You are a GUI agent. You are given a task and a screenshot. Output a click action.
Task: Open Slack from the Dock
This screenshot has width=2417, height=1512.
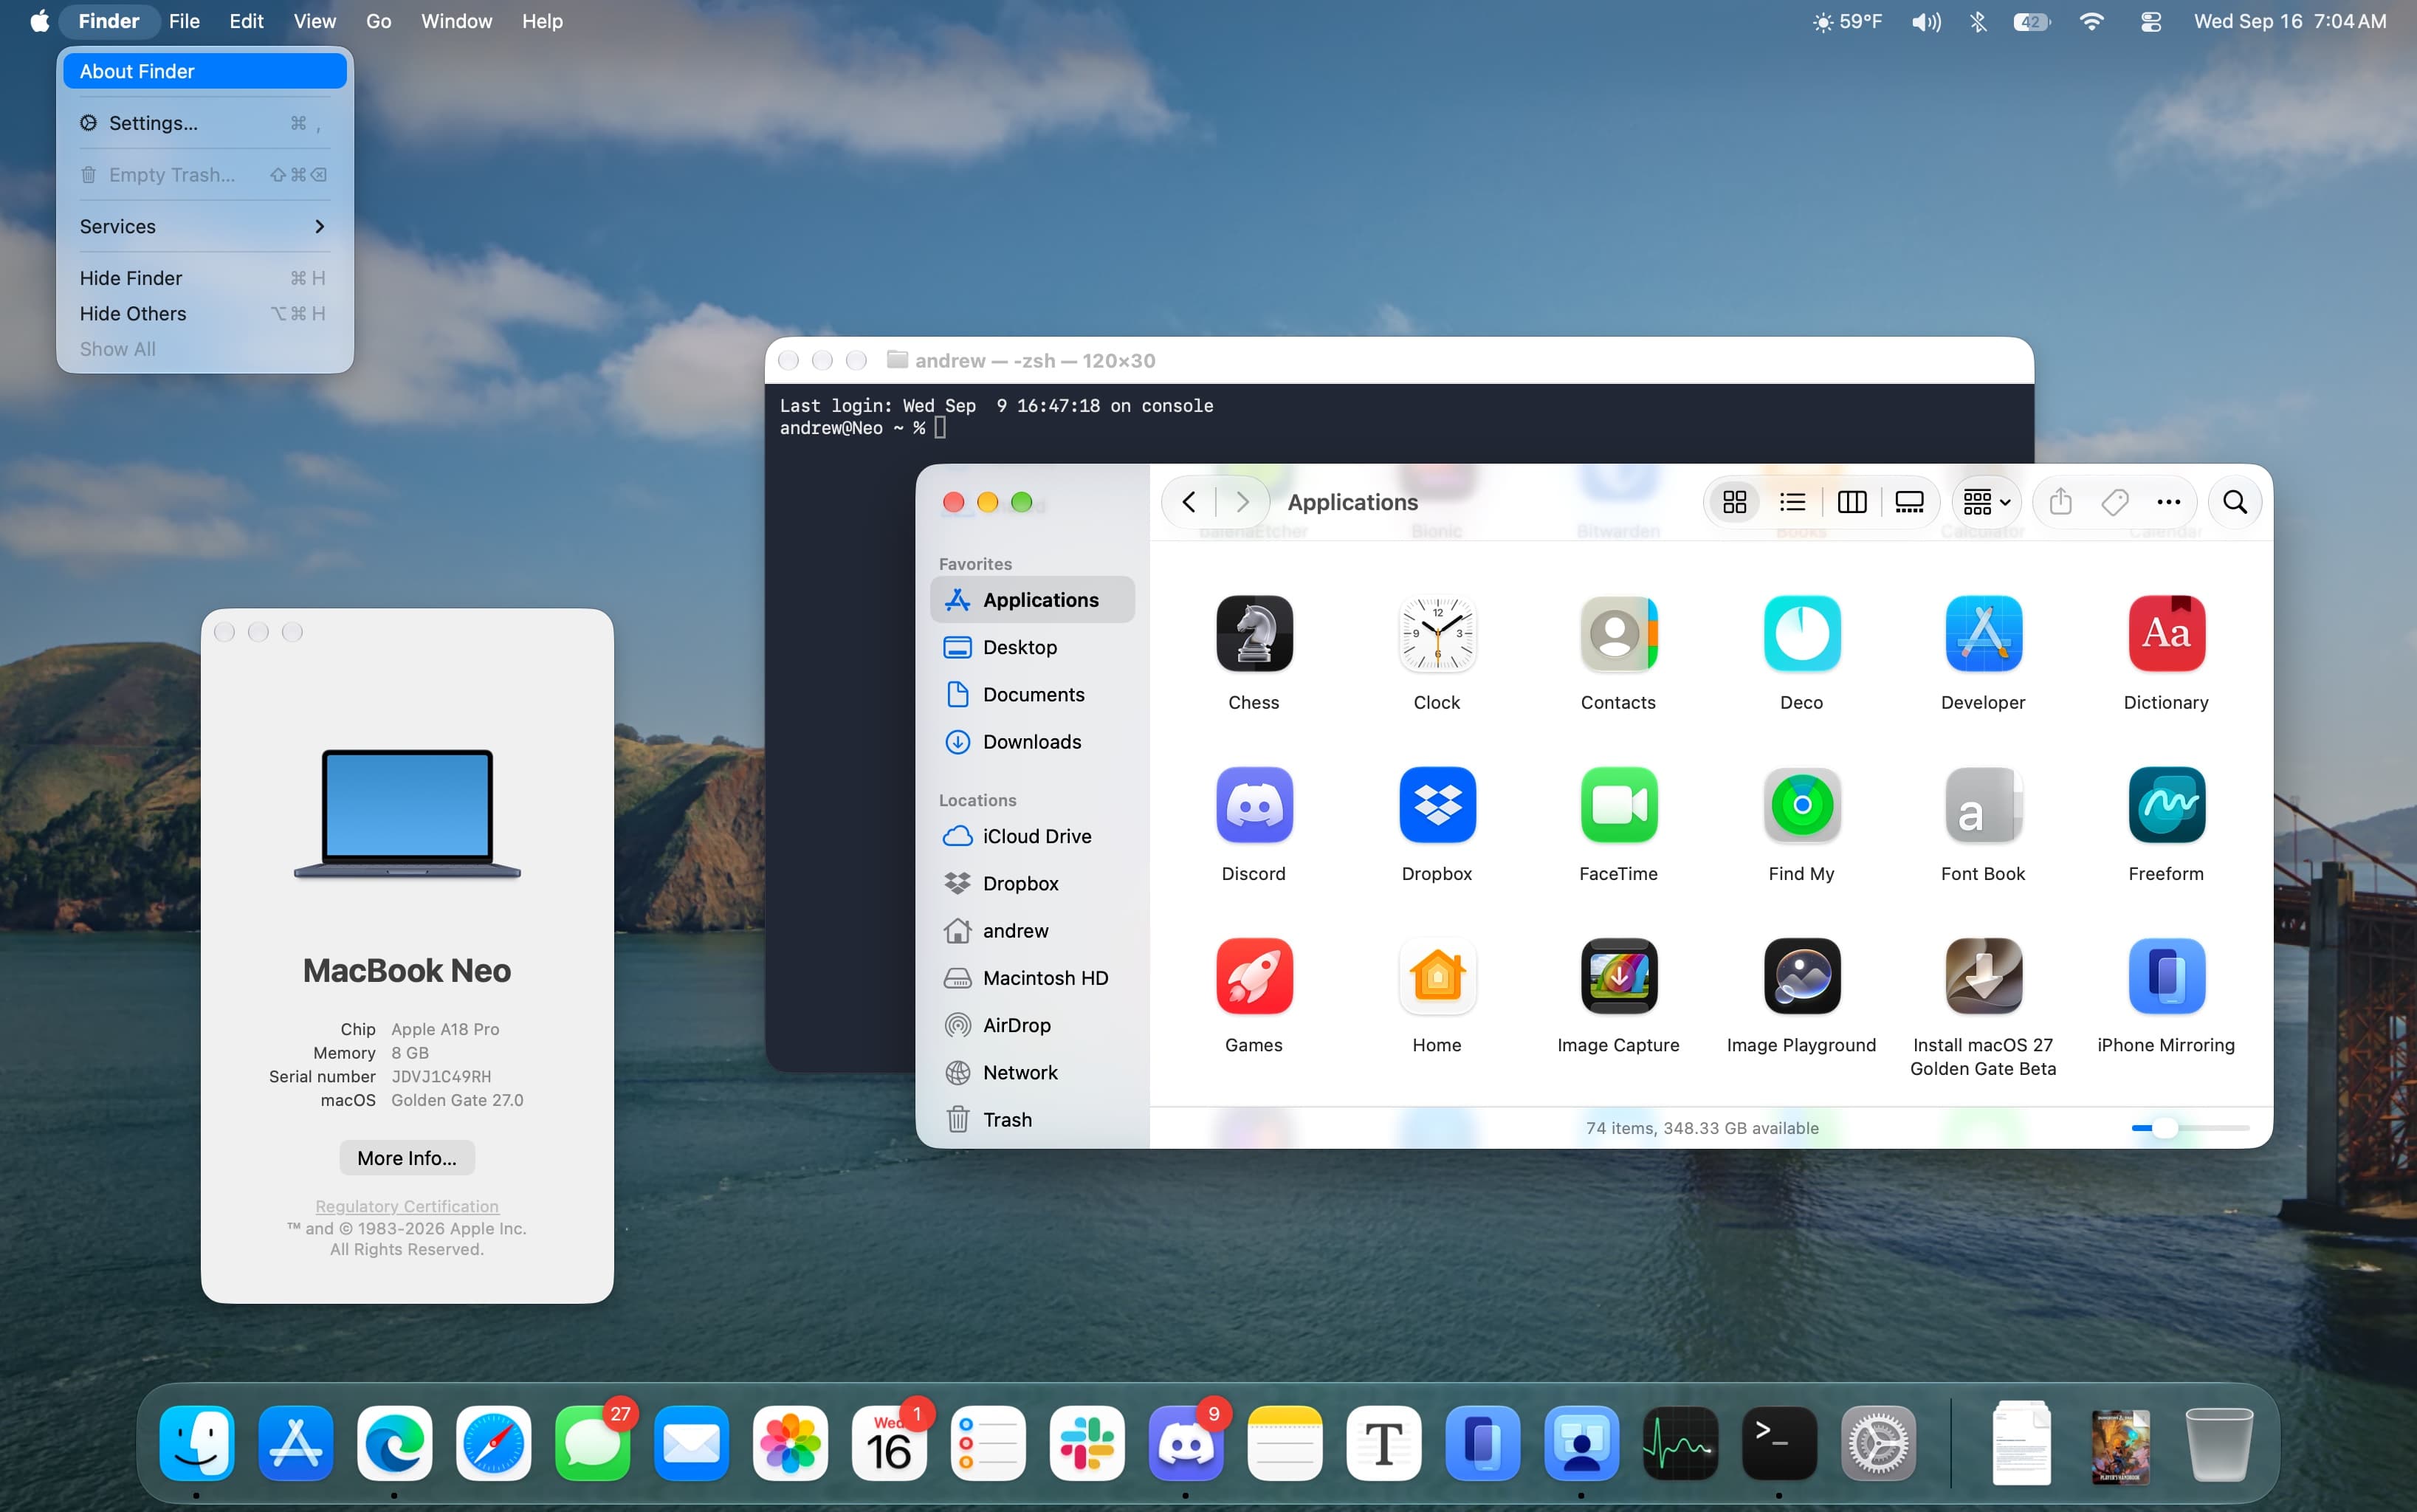[x=1087, y=1444]
